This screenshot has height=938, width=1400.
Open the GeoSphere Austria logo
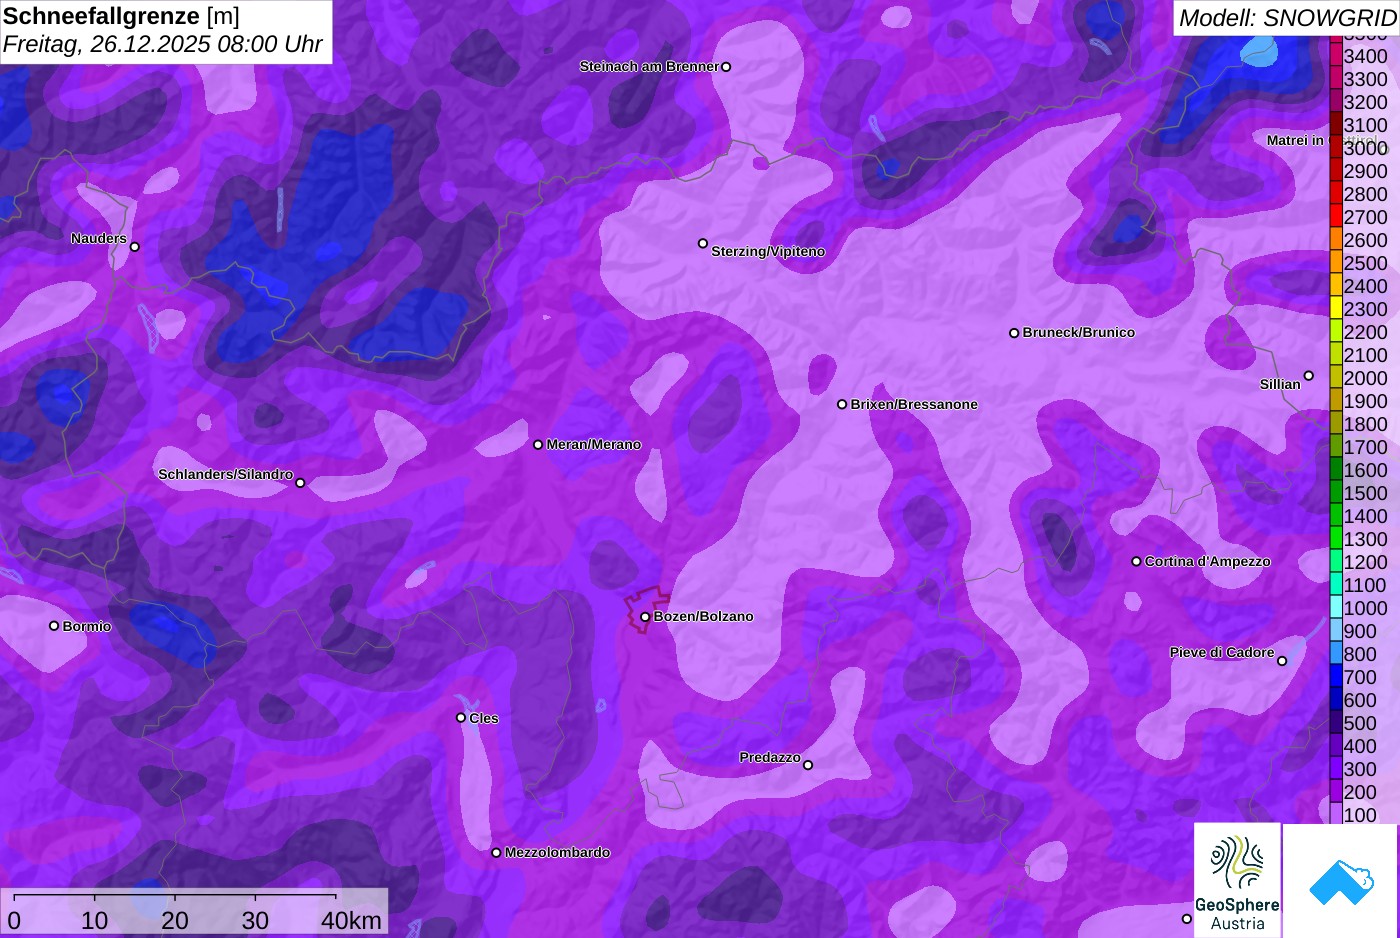(x=1237, y=880)
